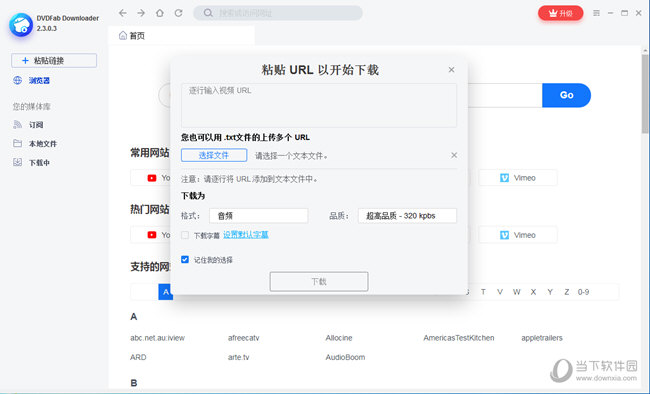Uncheck the 记住我的选择 checkbox
This screenshot has width=650, height=394.
click(x=185, y=260)
